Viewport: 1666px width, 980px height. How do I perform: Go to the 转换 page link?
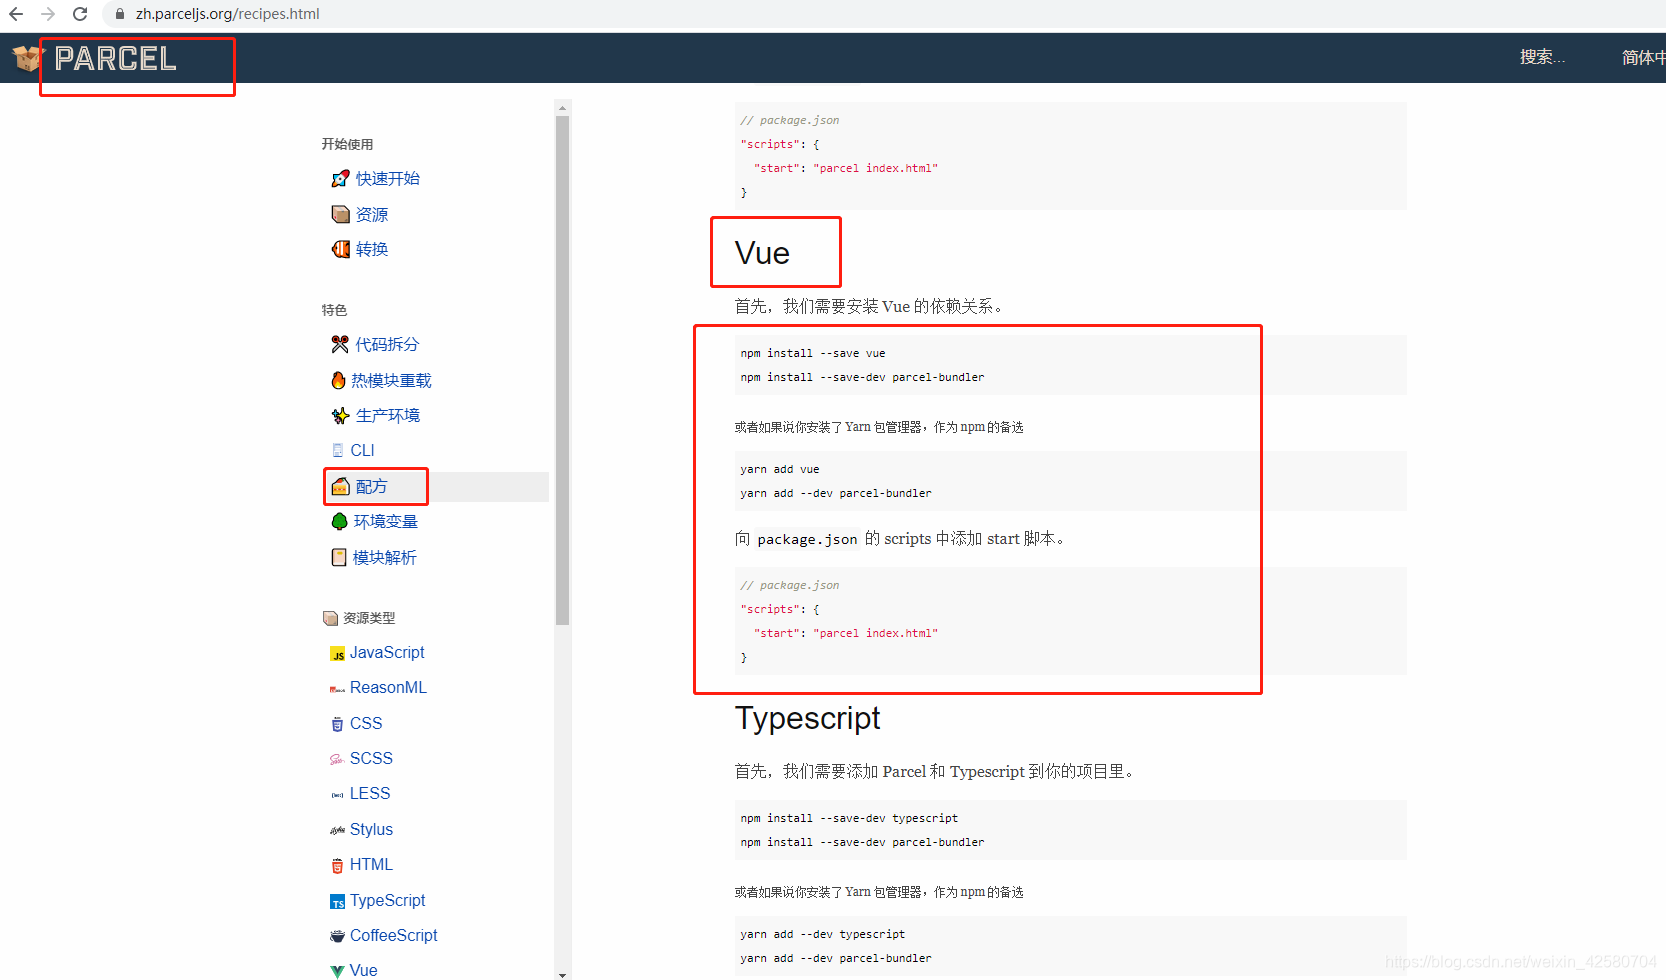(x=372, y=249)
